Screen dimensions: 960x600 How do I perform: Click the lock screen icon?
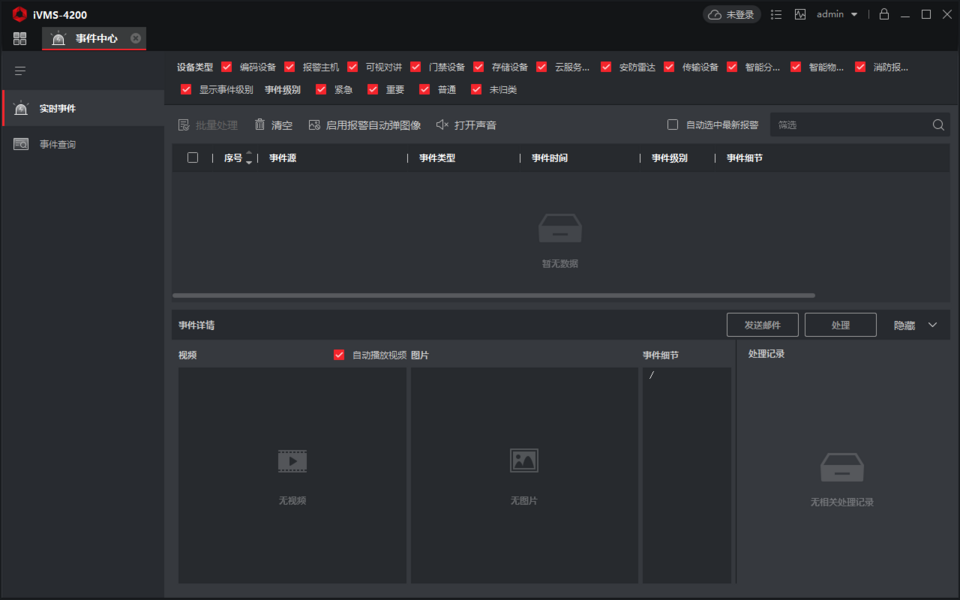[x=884, y=15]
